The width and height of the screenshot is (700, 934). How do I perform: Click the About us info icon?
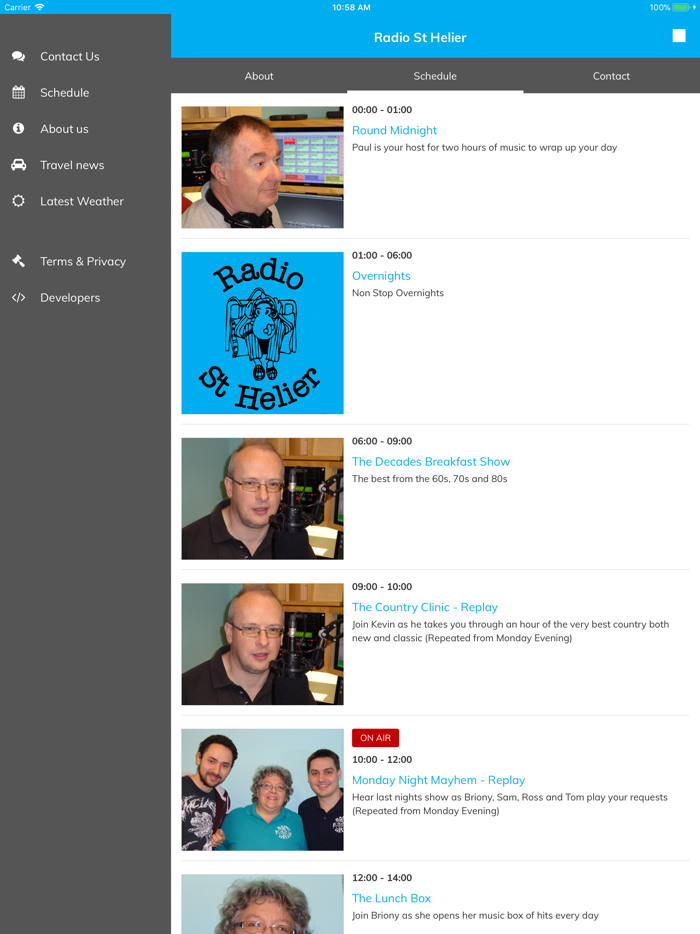(18, 129)
